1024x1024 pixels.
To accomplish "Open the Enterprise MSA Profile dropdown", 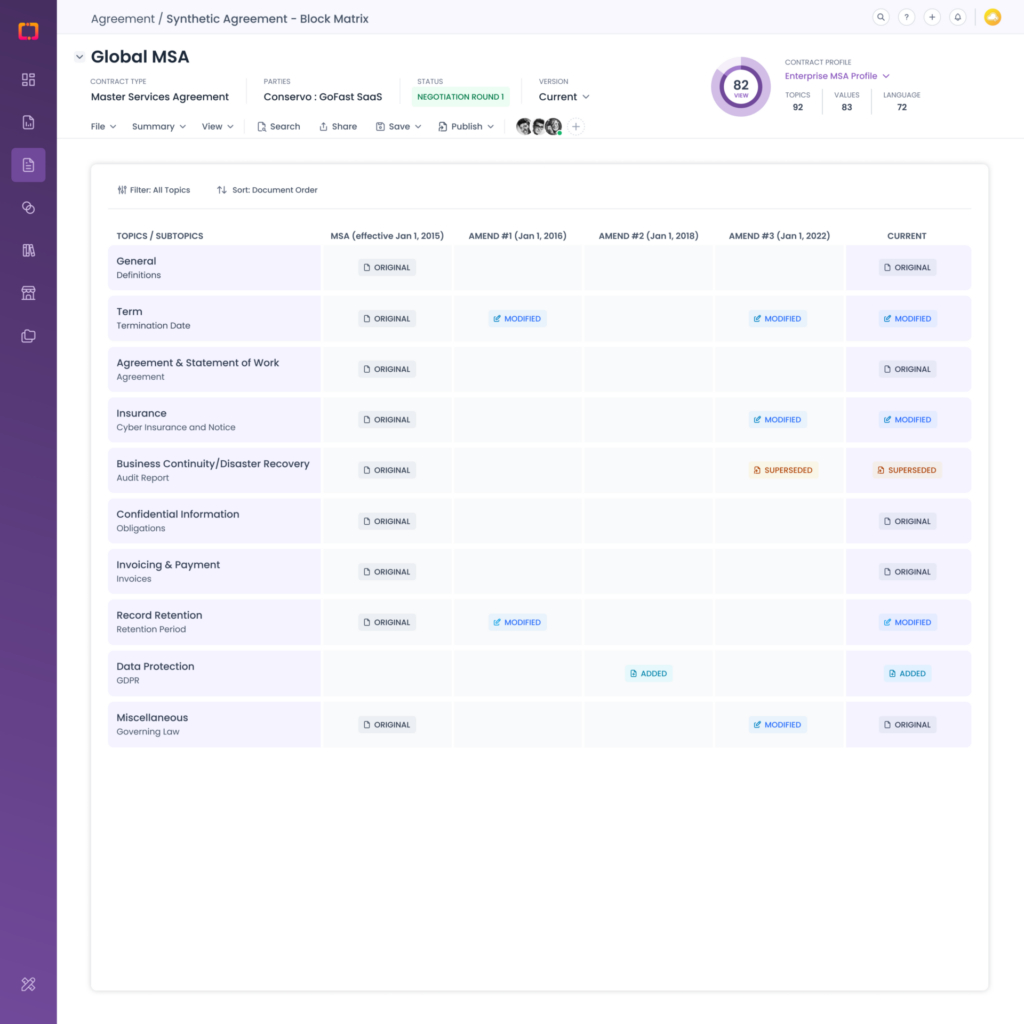I will (x=837, y=75).
